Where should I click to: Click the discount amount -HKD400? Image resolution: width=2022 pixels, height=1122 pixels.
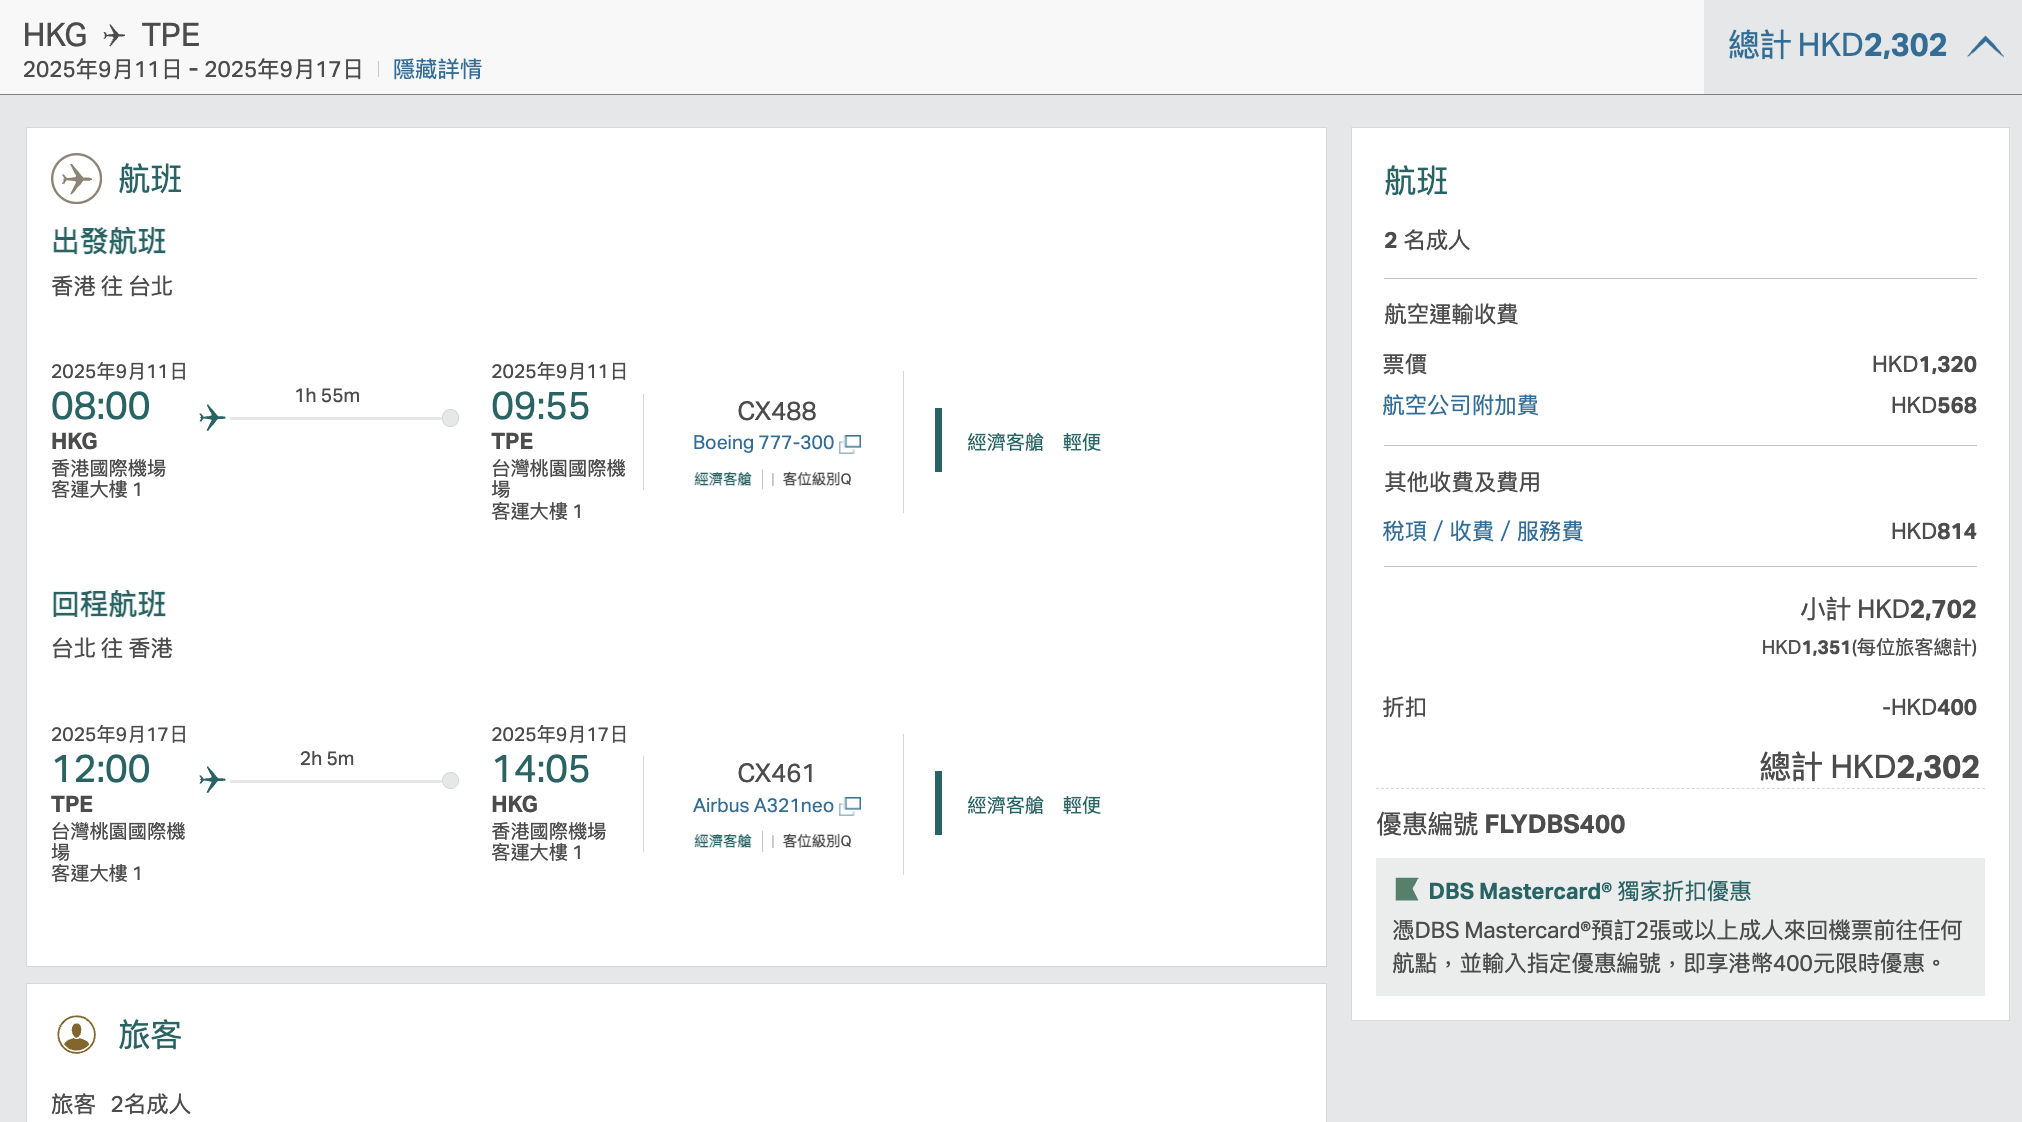click(x=1929, y=707)
